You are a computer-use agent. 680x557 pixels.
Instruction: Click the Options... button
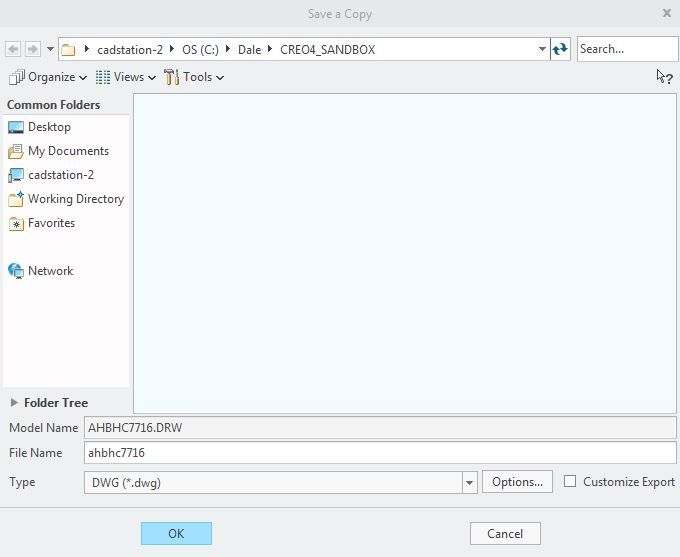click(517, 482)
